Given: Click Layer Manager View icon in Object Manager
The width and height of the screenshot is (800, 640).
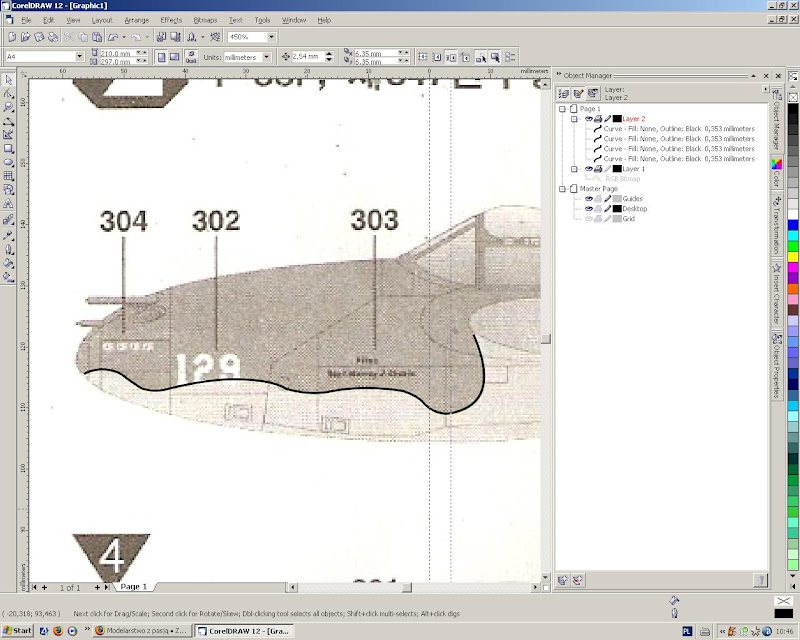Looking at the screenshot, I should [592, 93].
